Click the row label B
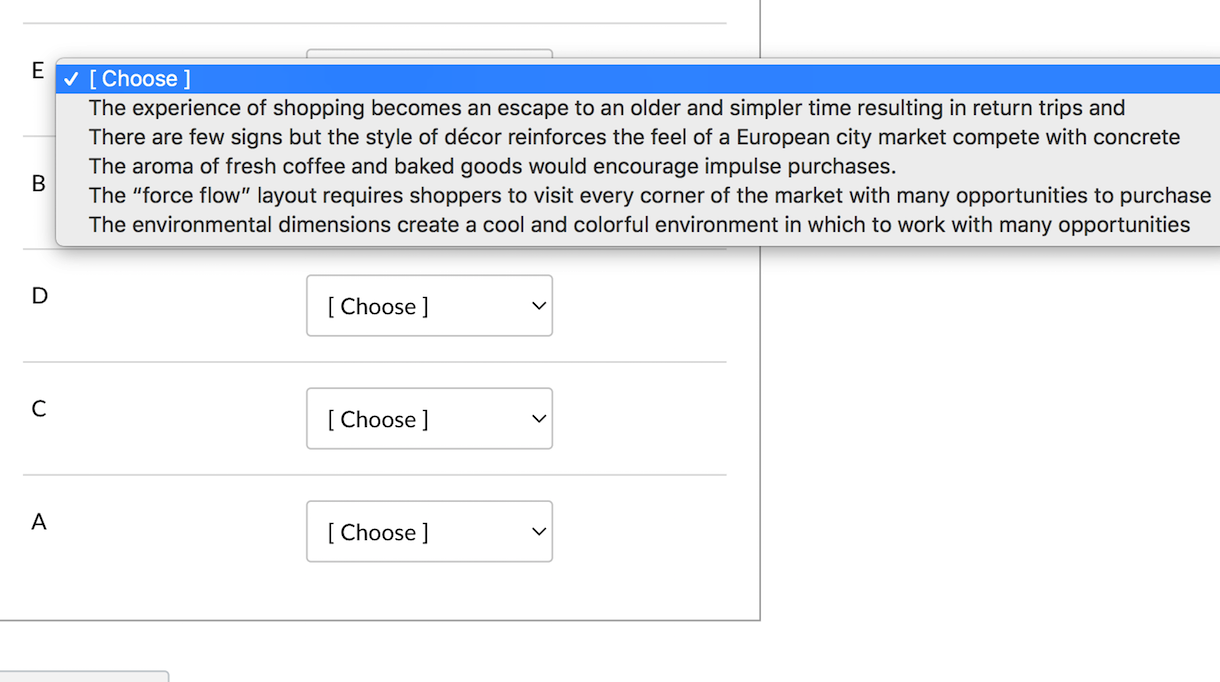1220x682 pixels. click(x=37, y=183)
